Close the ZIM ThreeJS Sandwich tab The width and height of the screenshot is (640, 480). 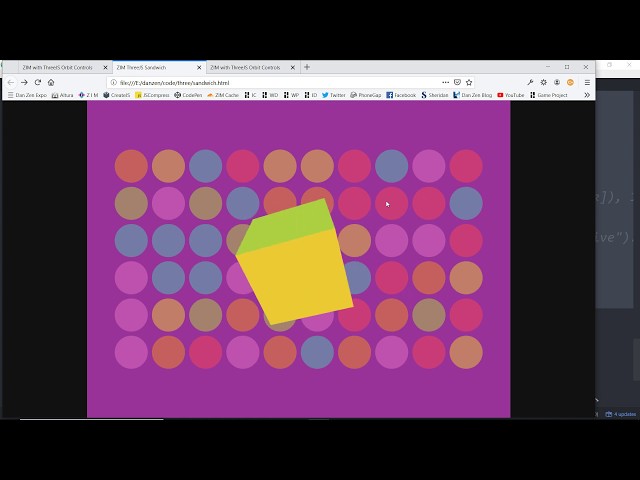[199, 67]
